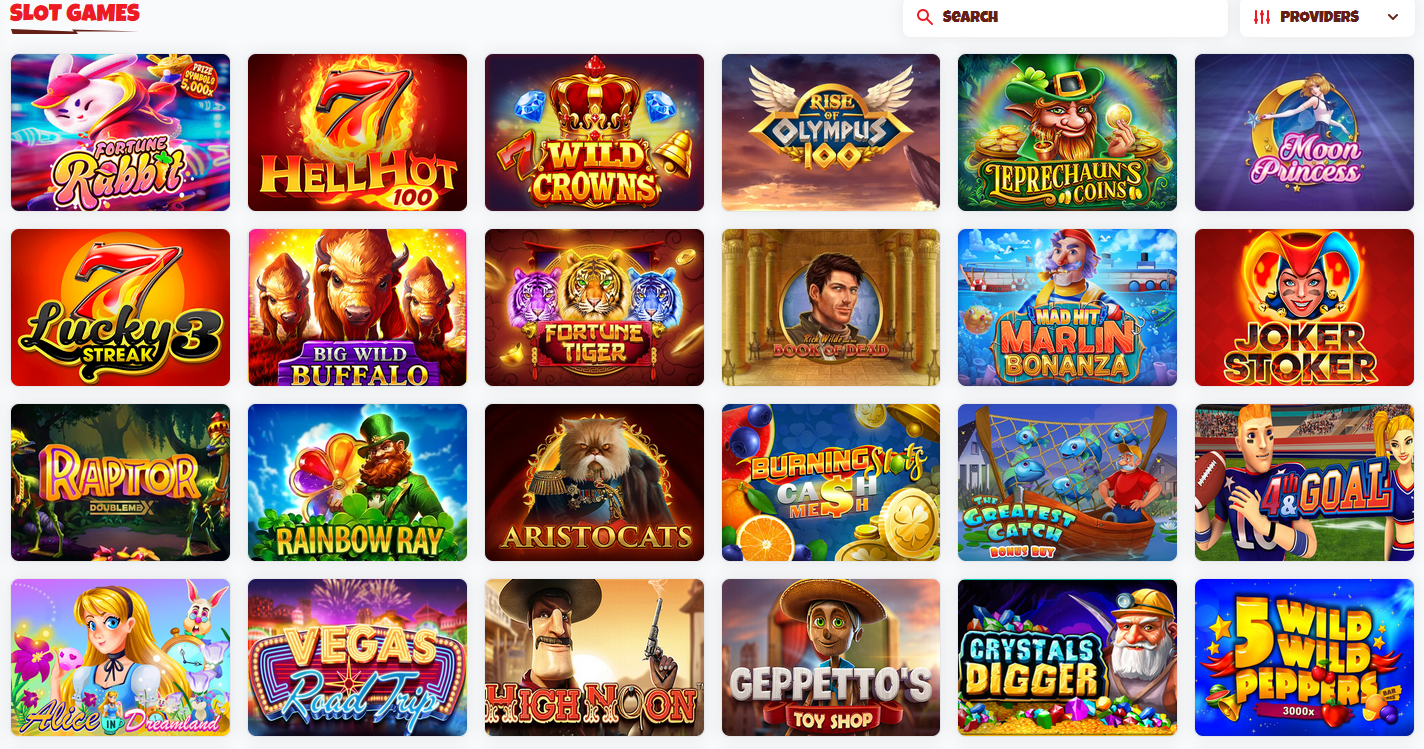Image resolution: width=1424 pixels, height=749 pixels.
Task: Select the Aristocats game thumbnail
Action: pos(594,482)
